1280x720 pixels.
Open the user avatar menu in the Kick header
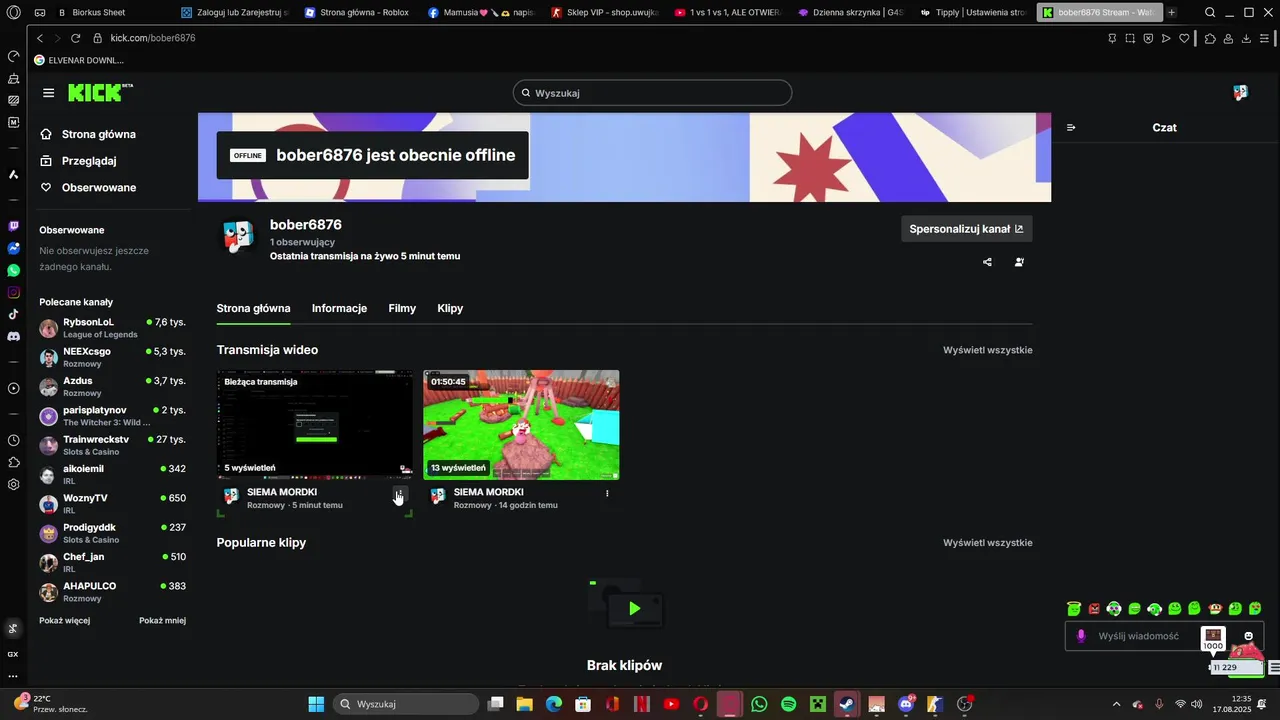pyautogui.click(x=1241, y=93)
